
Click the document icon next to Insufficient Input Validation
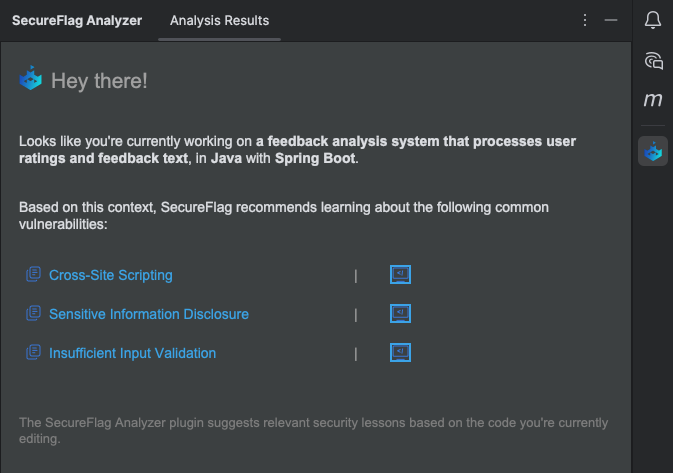34,353
